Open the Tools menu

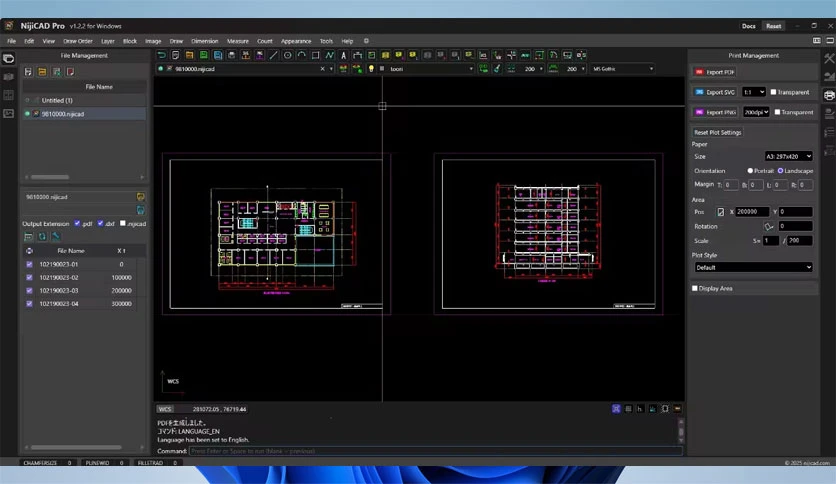(x=326, y=41)
